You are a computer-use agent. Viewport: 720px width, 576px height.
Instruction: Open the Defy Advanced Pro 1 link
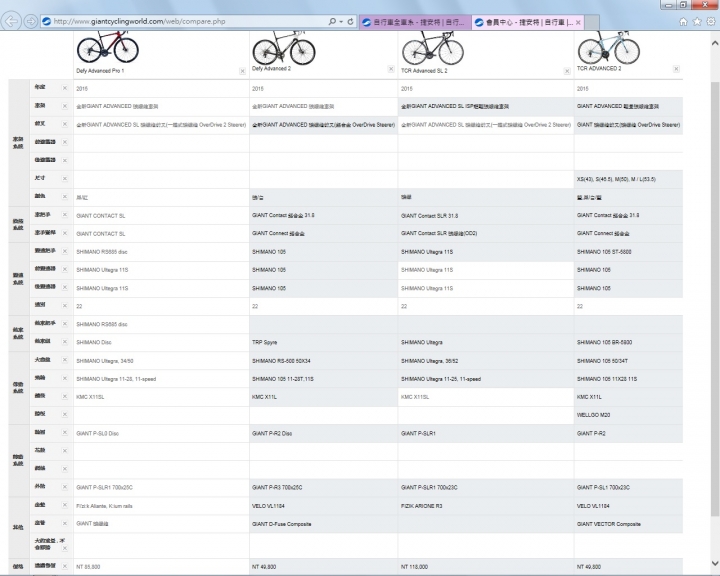(x=100, y=71)
